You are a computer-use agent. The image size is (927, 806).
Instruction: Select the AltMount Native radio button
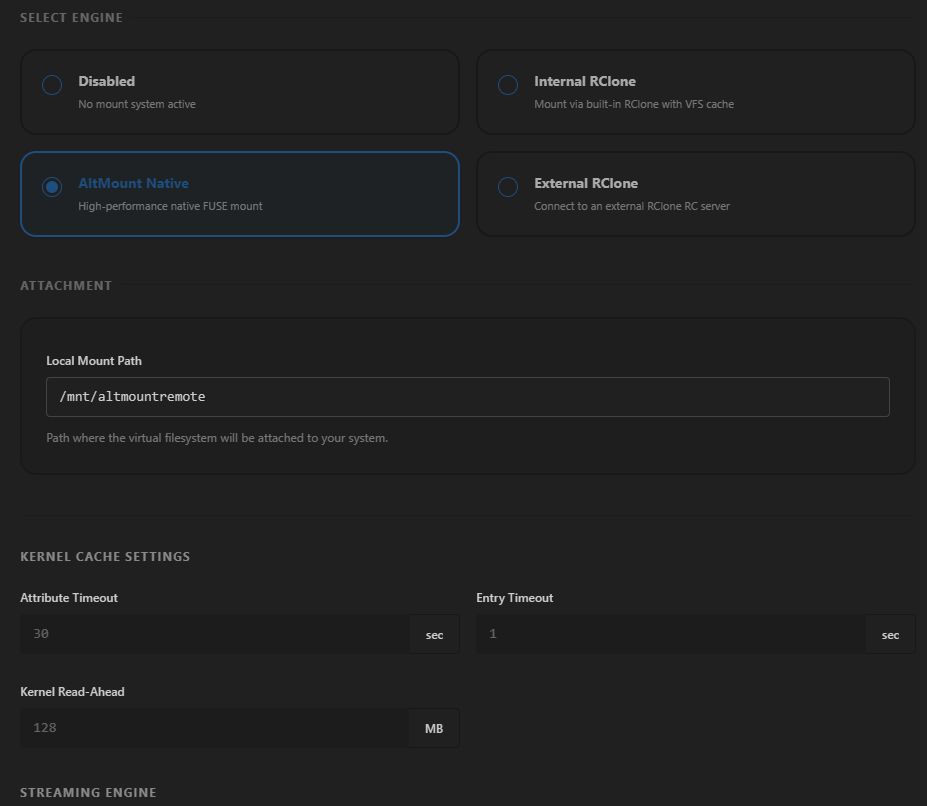52,187
